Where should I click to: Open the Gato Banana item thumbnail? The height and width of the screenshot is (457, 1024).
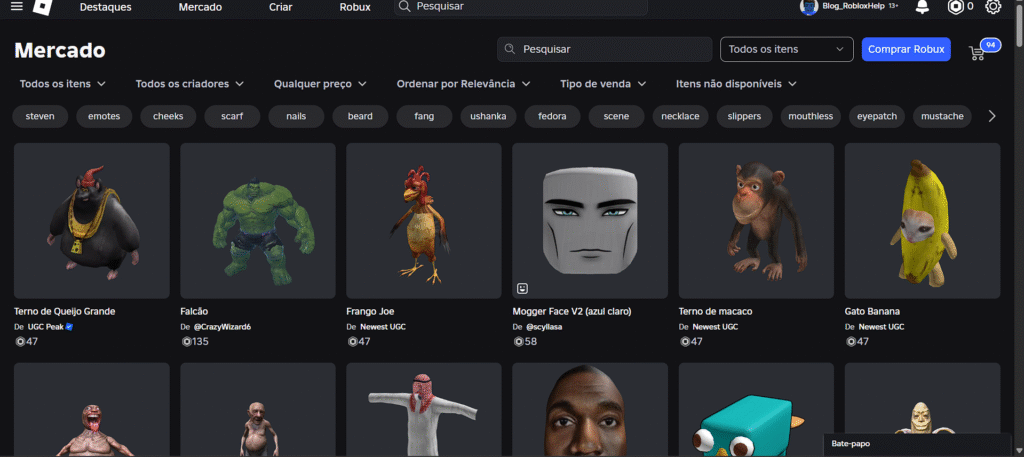[922, 221]
